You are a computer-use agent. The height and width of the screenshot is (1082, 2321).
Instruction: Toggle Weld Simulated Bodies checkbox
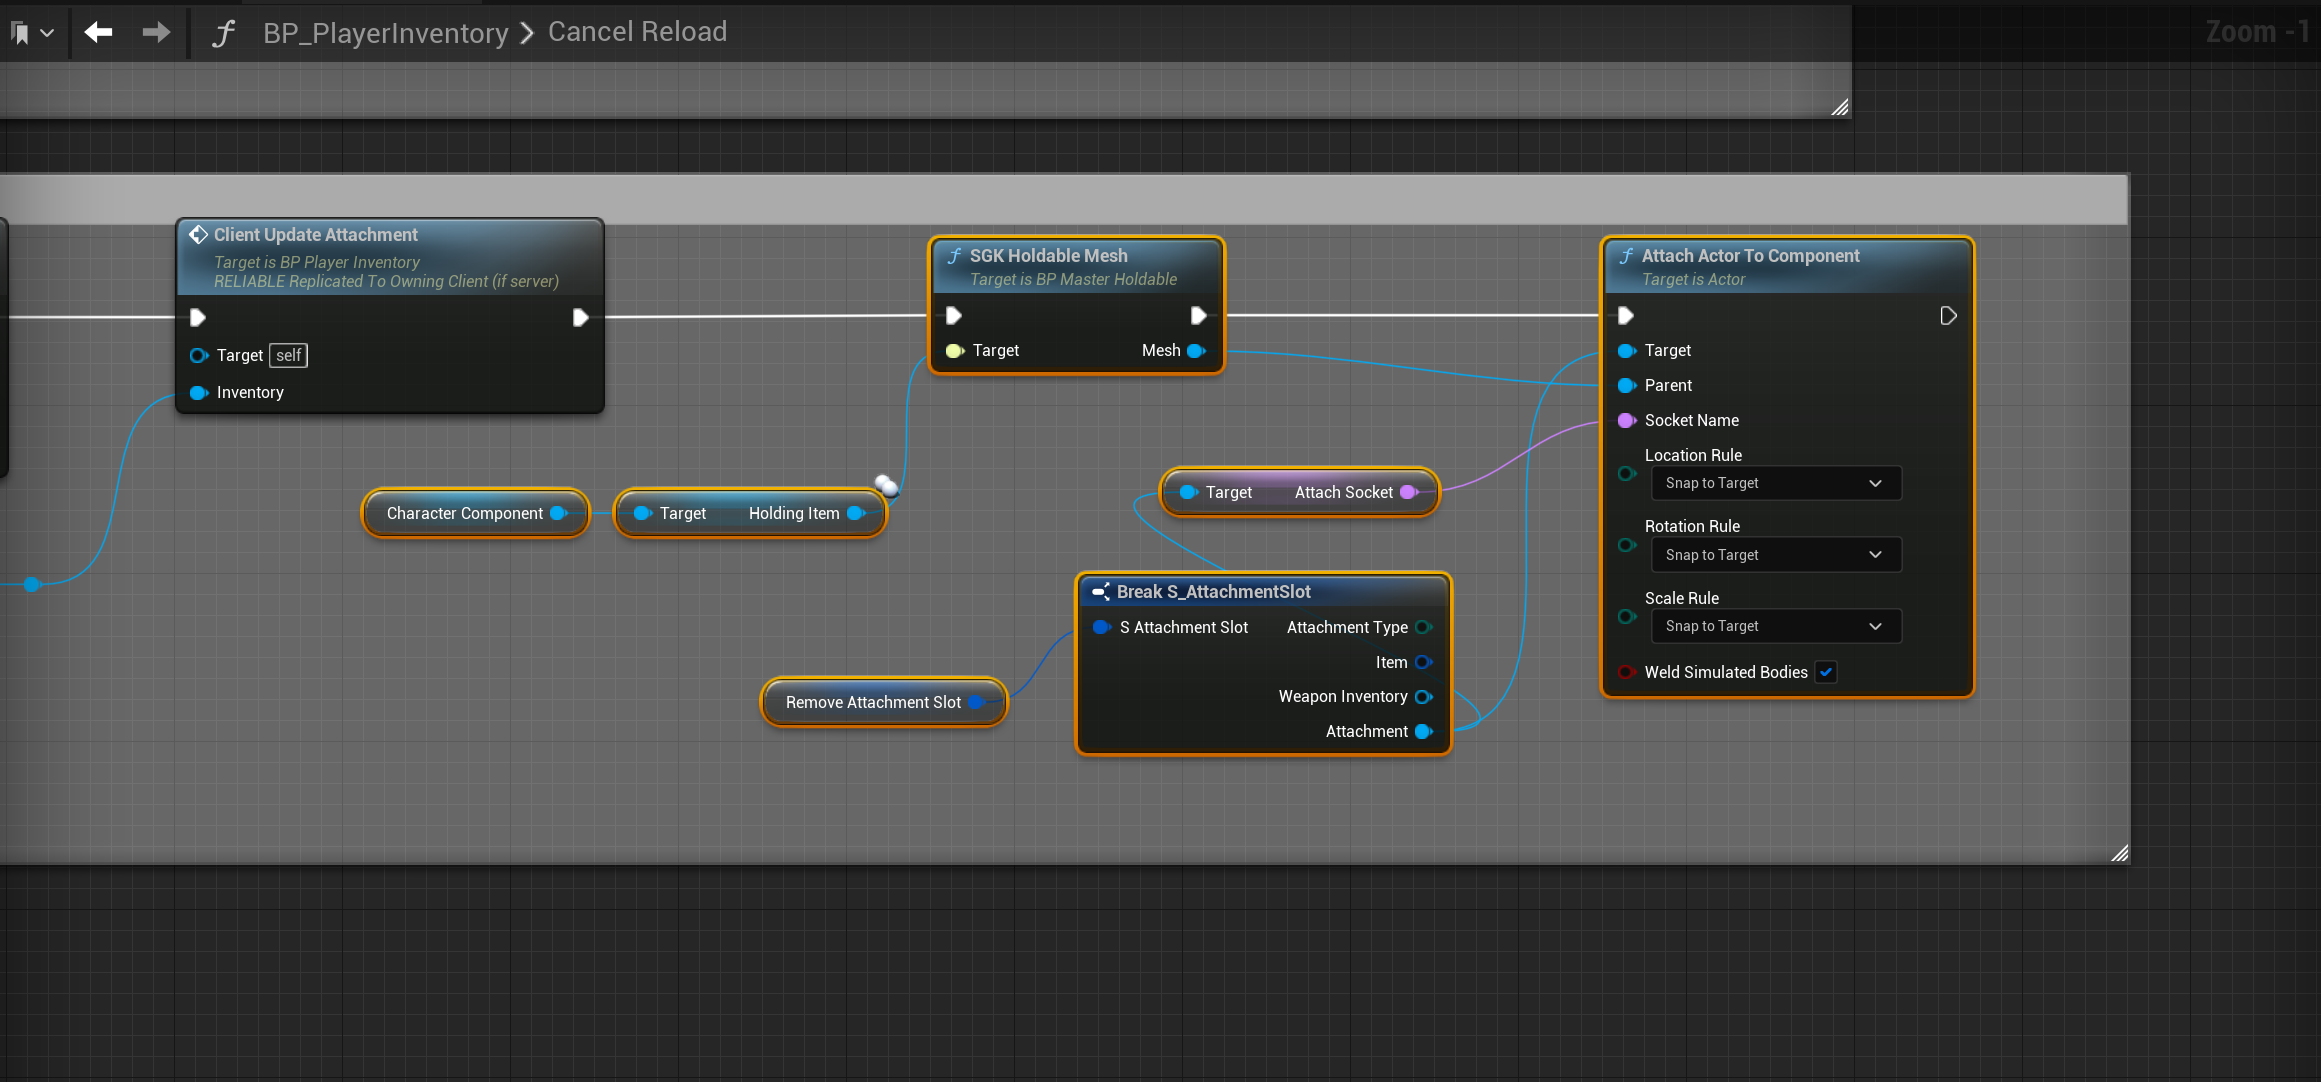[1826, 672]
